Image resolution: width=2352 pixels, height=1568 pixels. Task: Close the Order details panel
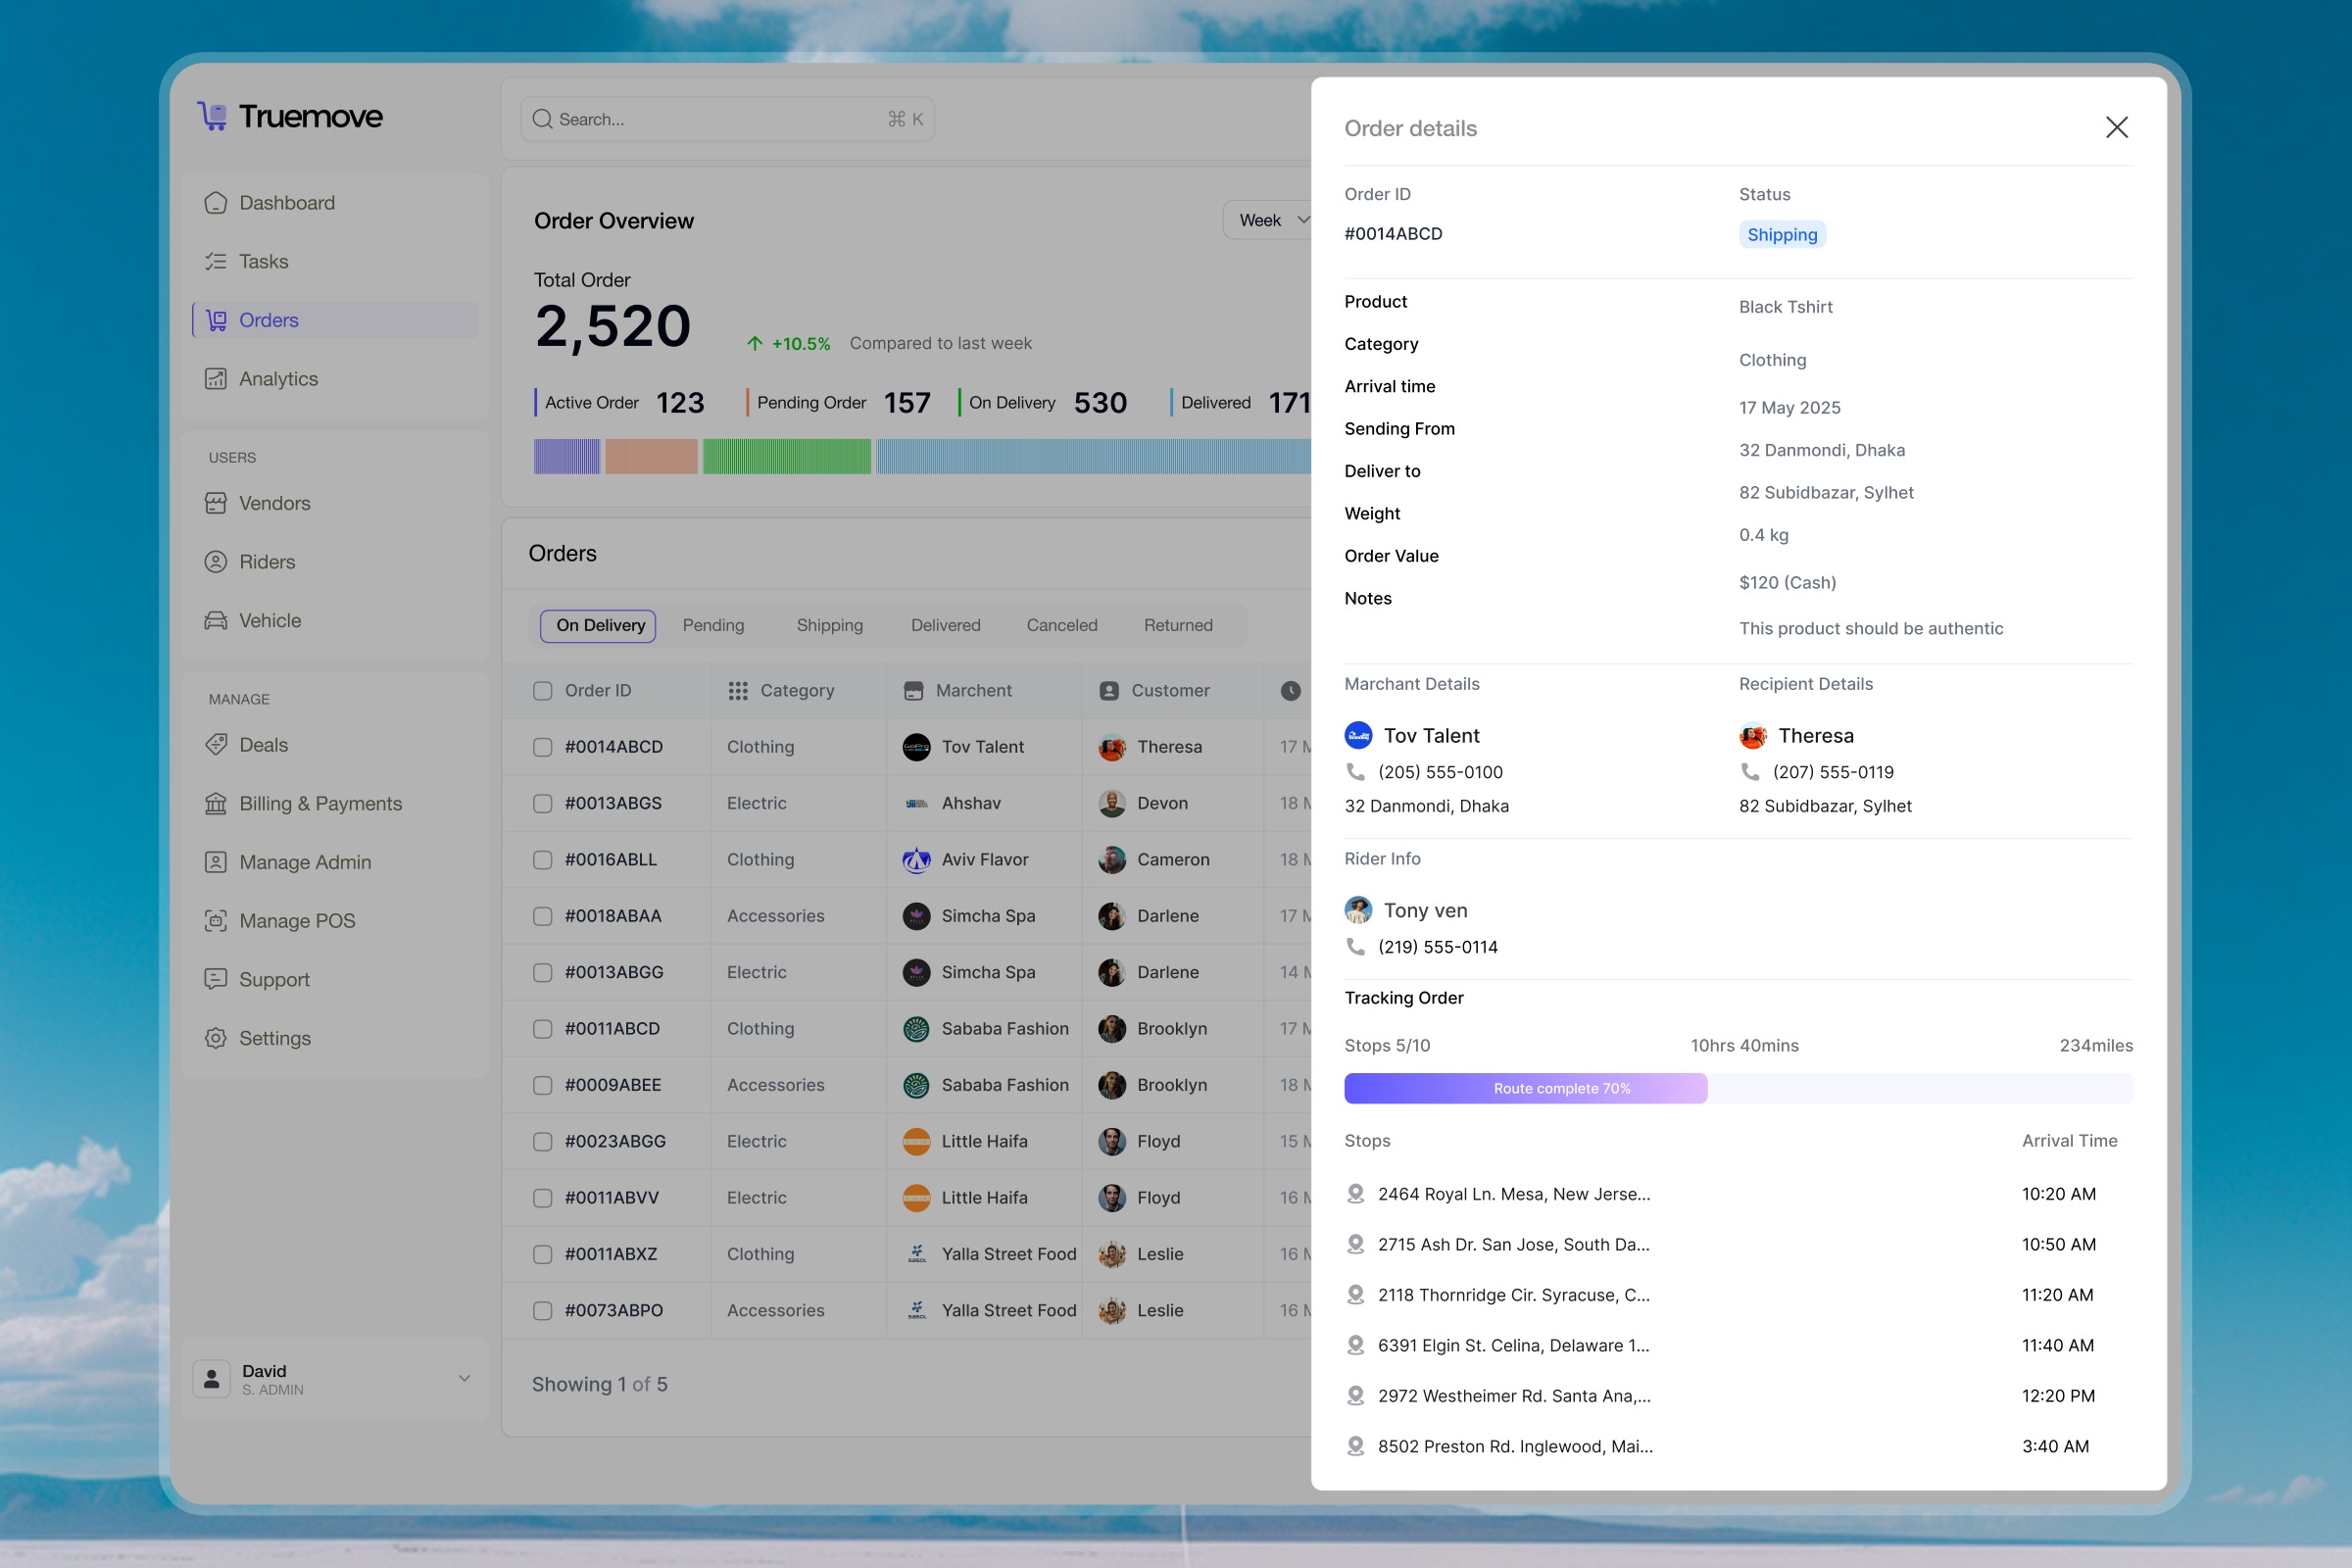click(2116, 128)
